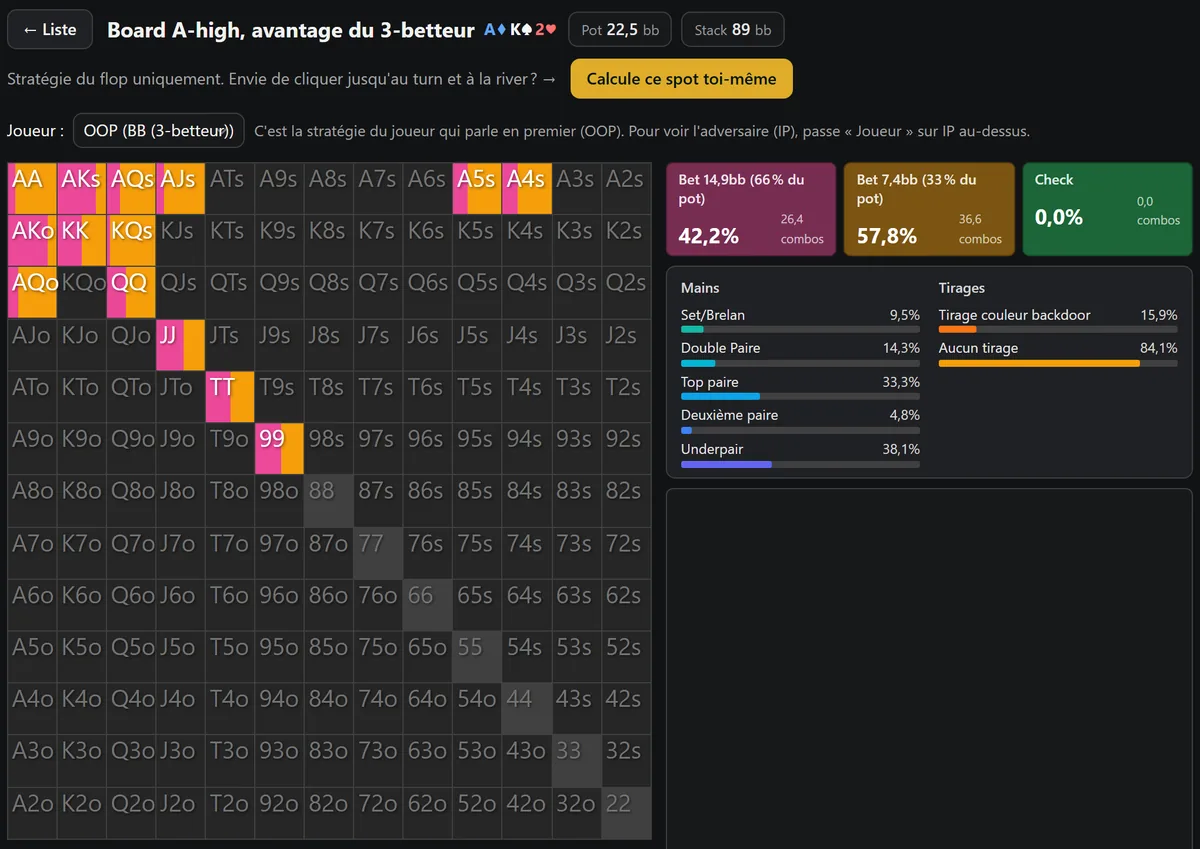Select the Bet 7,4bb (33% du pot) card
Viewport: 1200px width, 849px height.
tap(929, 210)
